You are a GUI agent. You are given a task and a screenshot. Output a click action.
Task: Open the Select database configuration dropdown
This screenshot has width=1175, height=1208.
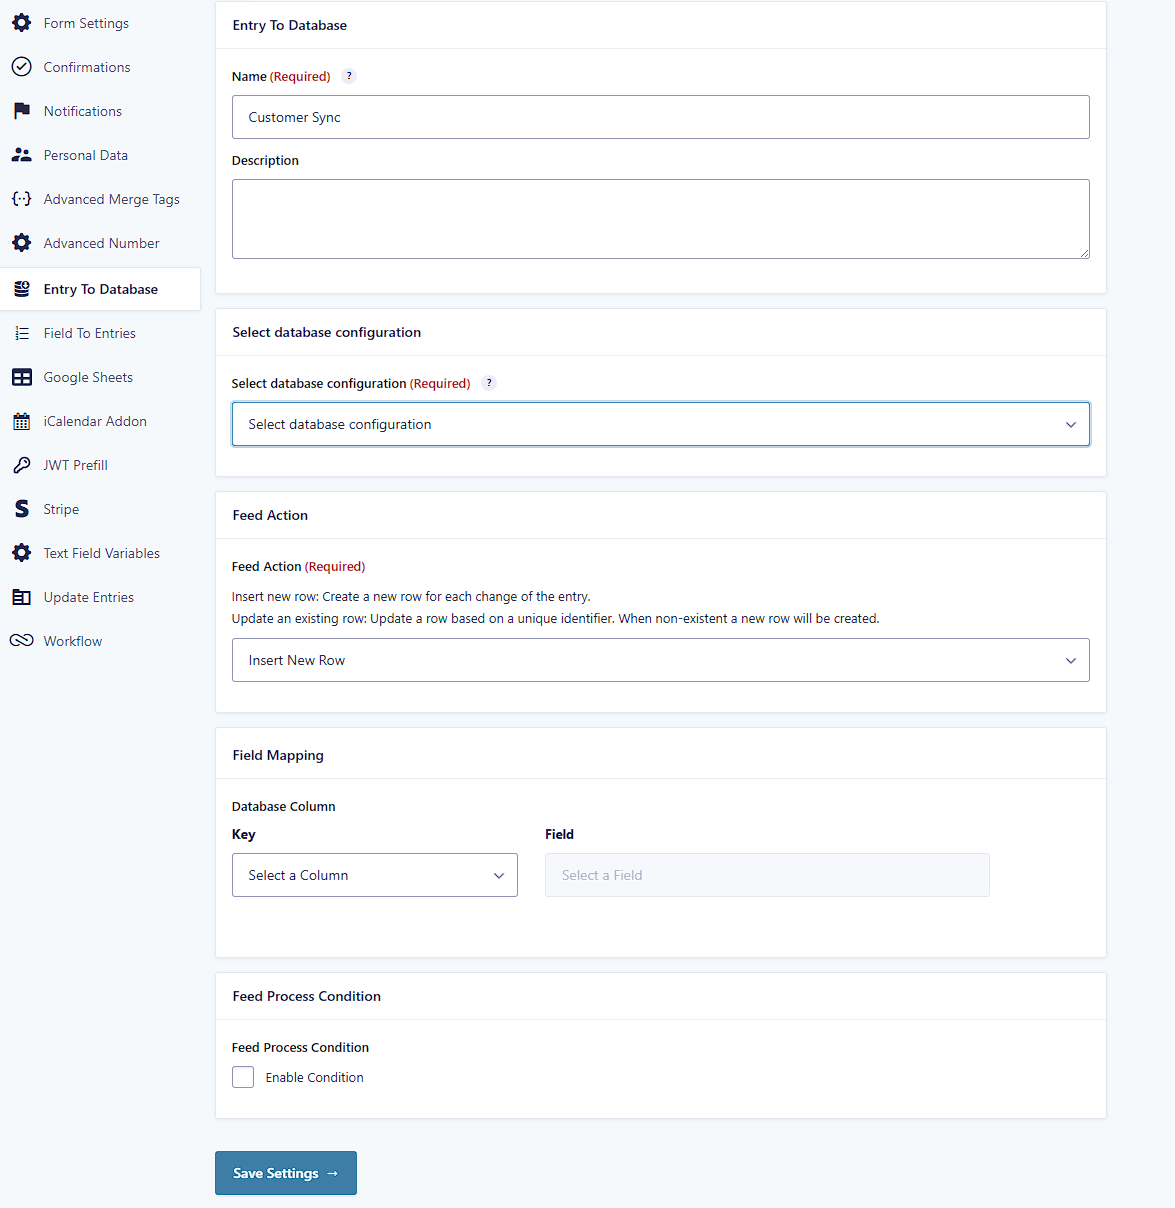point(660,424)
